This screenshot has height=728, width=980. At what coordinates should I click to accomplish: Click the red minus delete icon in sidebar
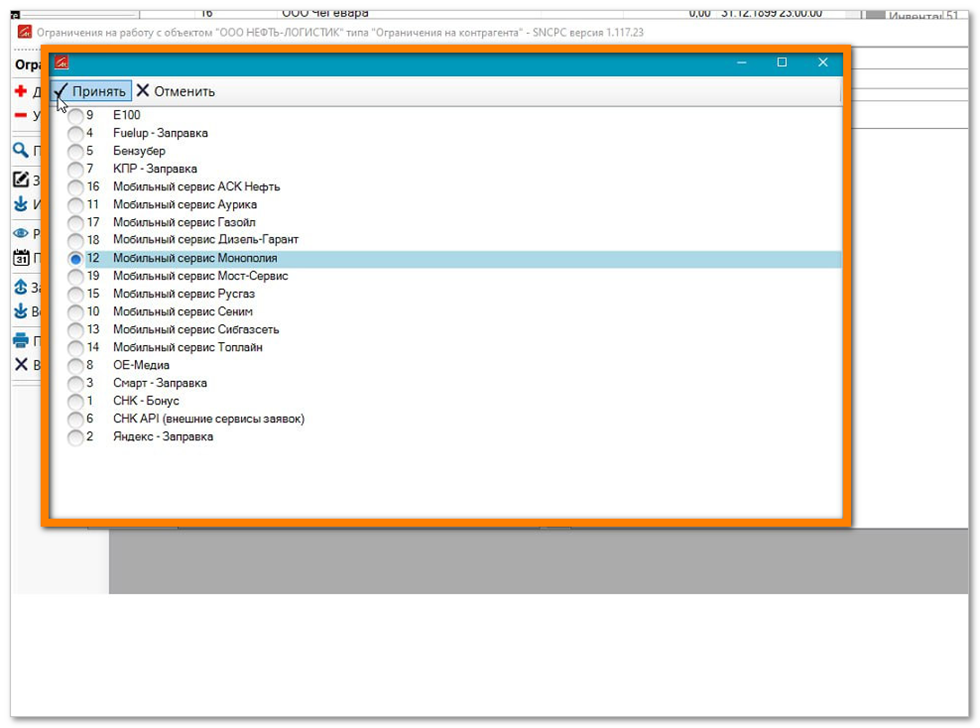21,115
